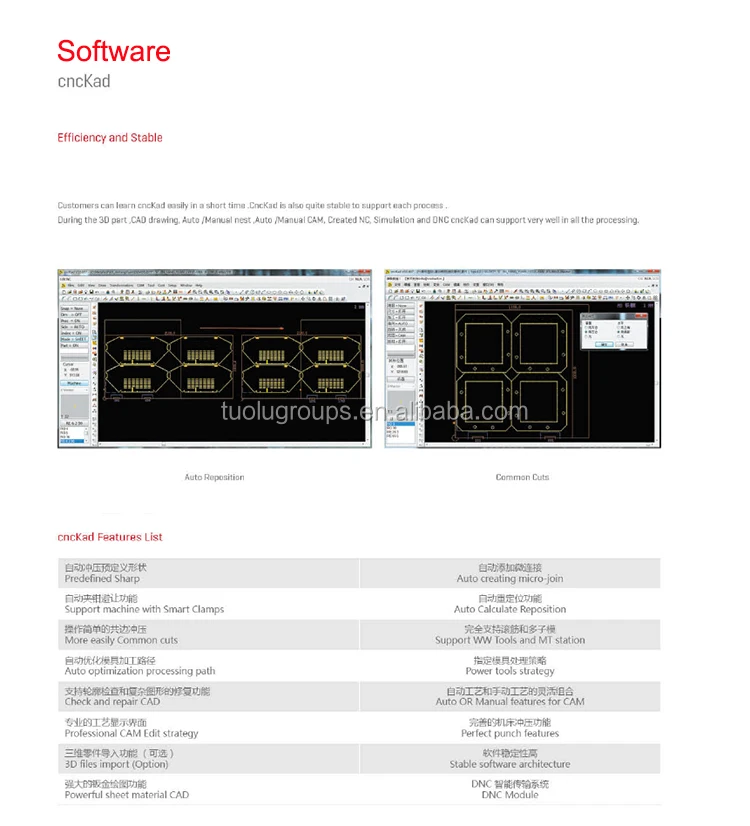Expand the dropdown below the Machine button
This screenshot has width=750, height=826.
pyautogui.click(x=76, y=390)
